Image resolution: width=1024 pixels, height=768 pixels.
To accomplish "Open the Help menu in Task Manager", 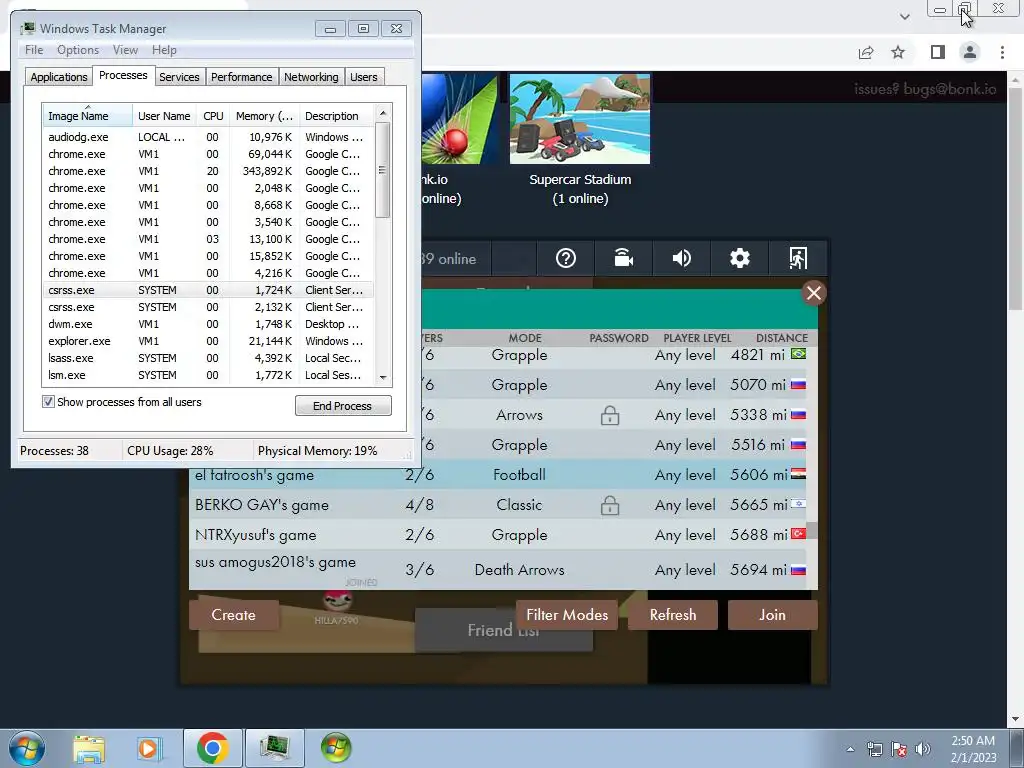I will point(164,50).
